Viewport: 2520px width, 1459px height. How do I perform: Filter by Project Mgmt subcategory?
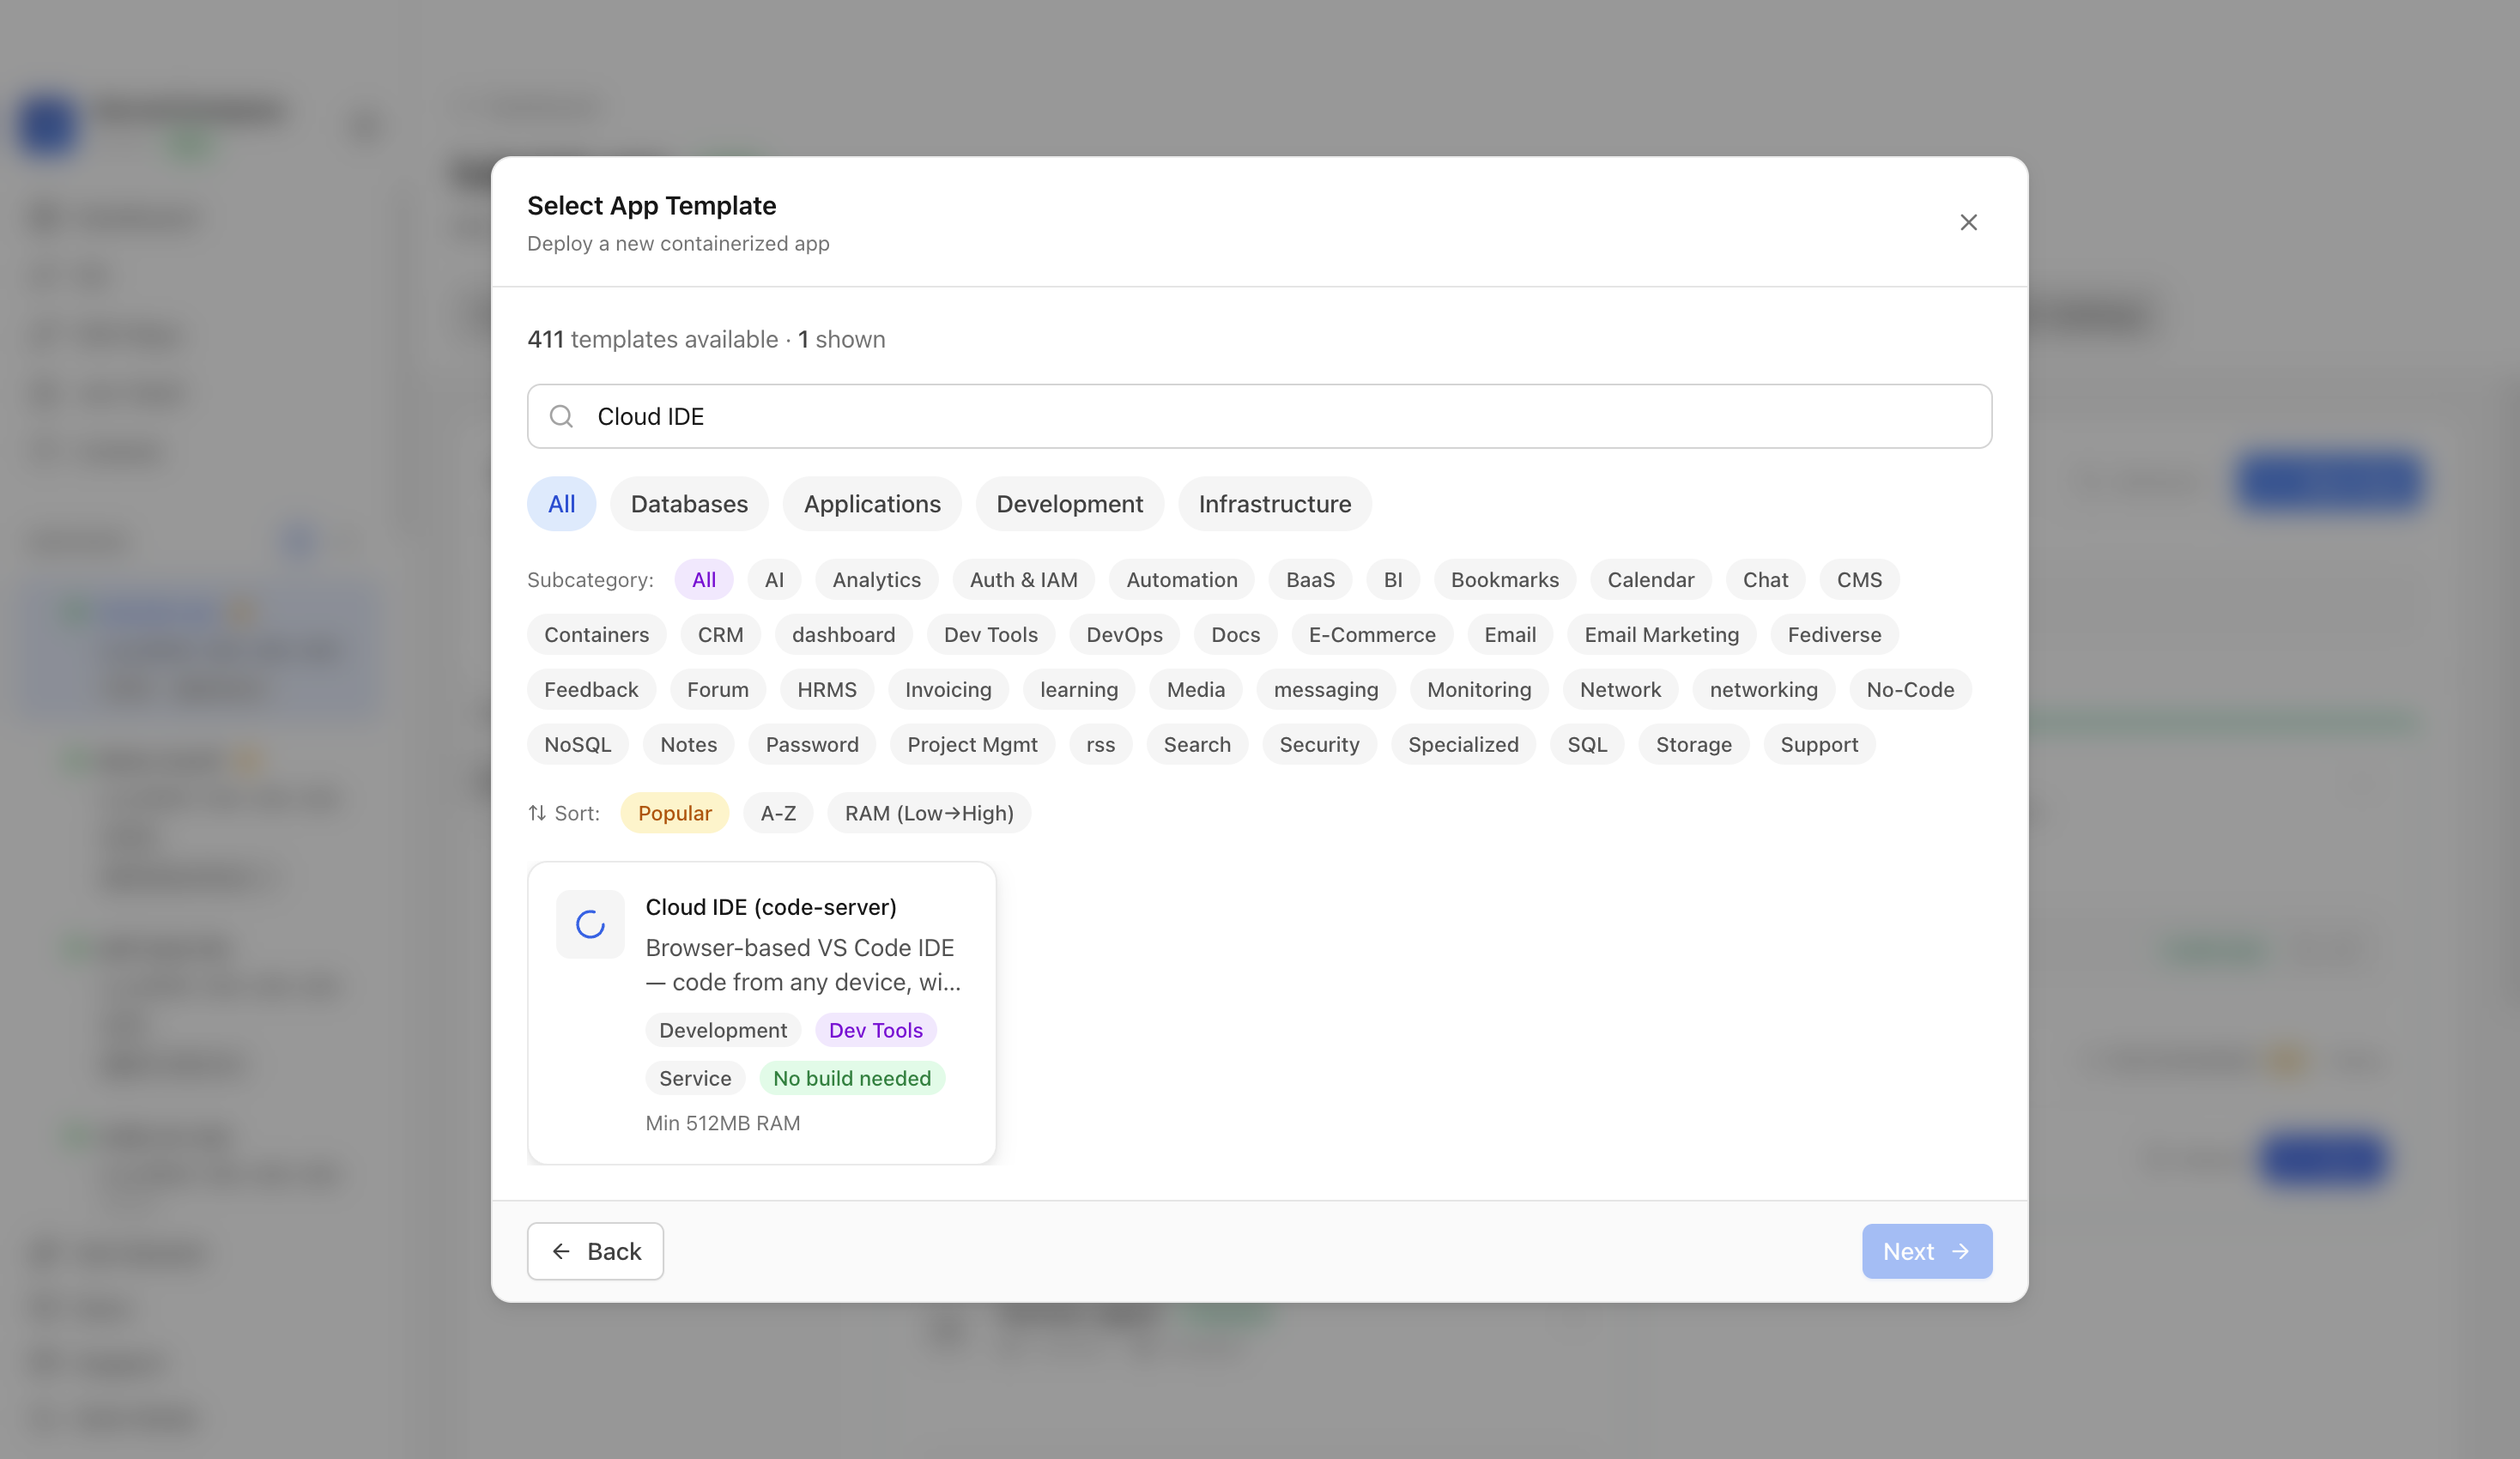972,745
